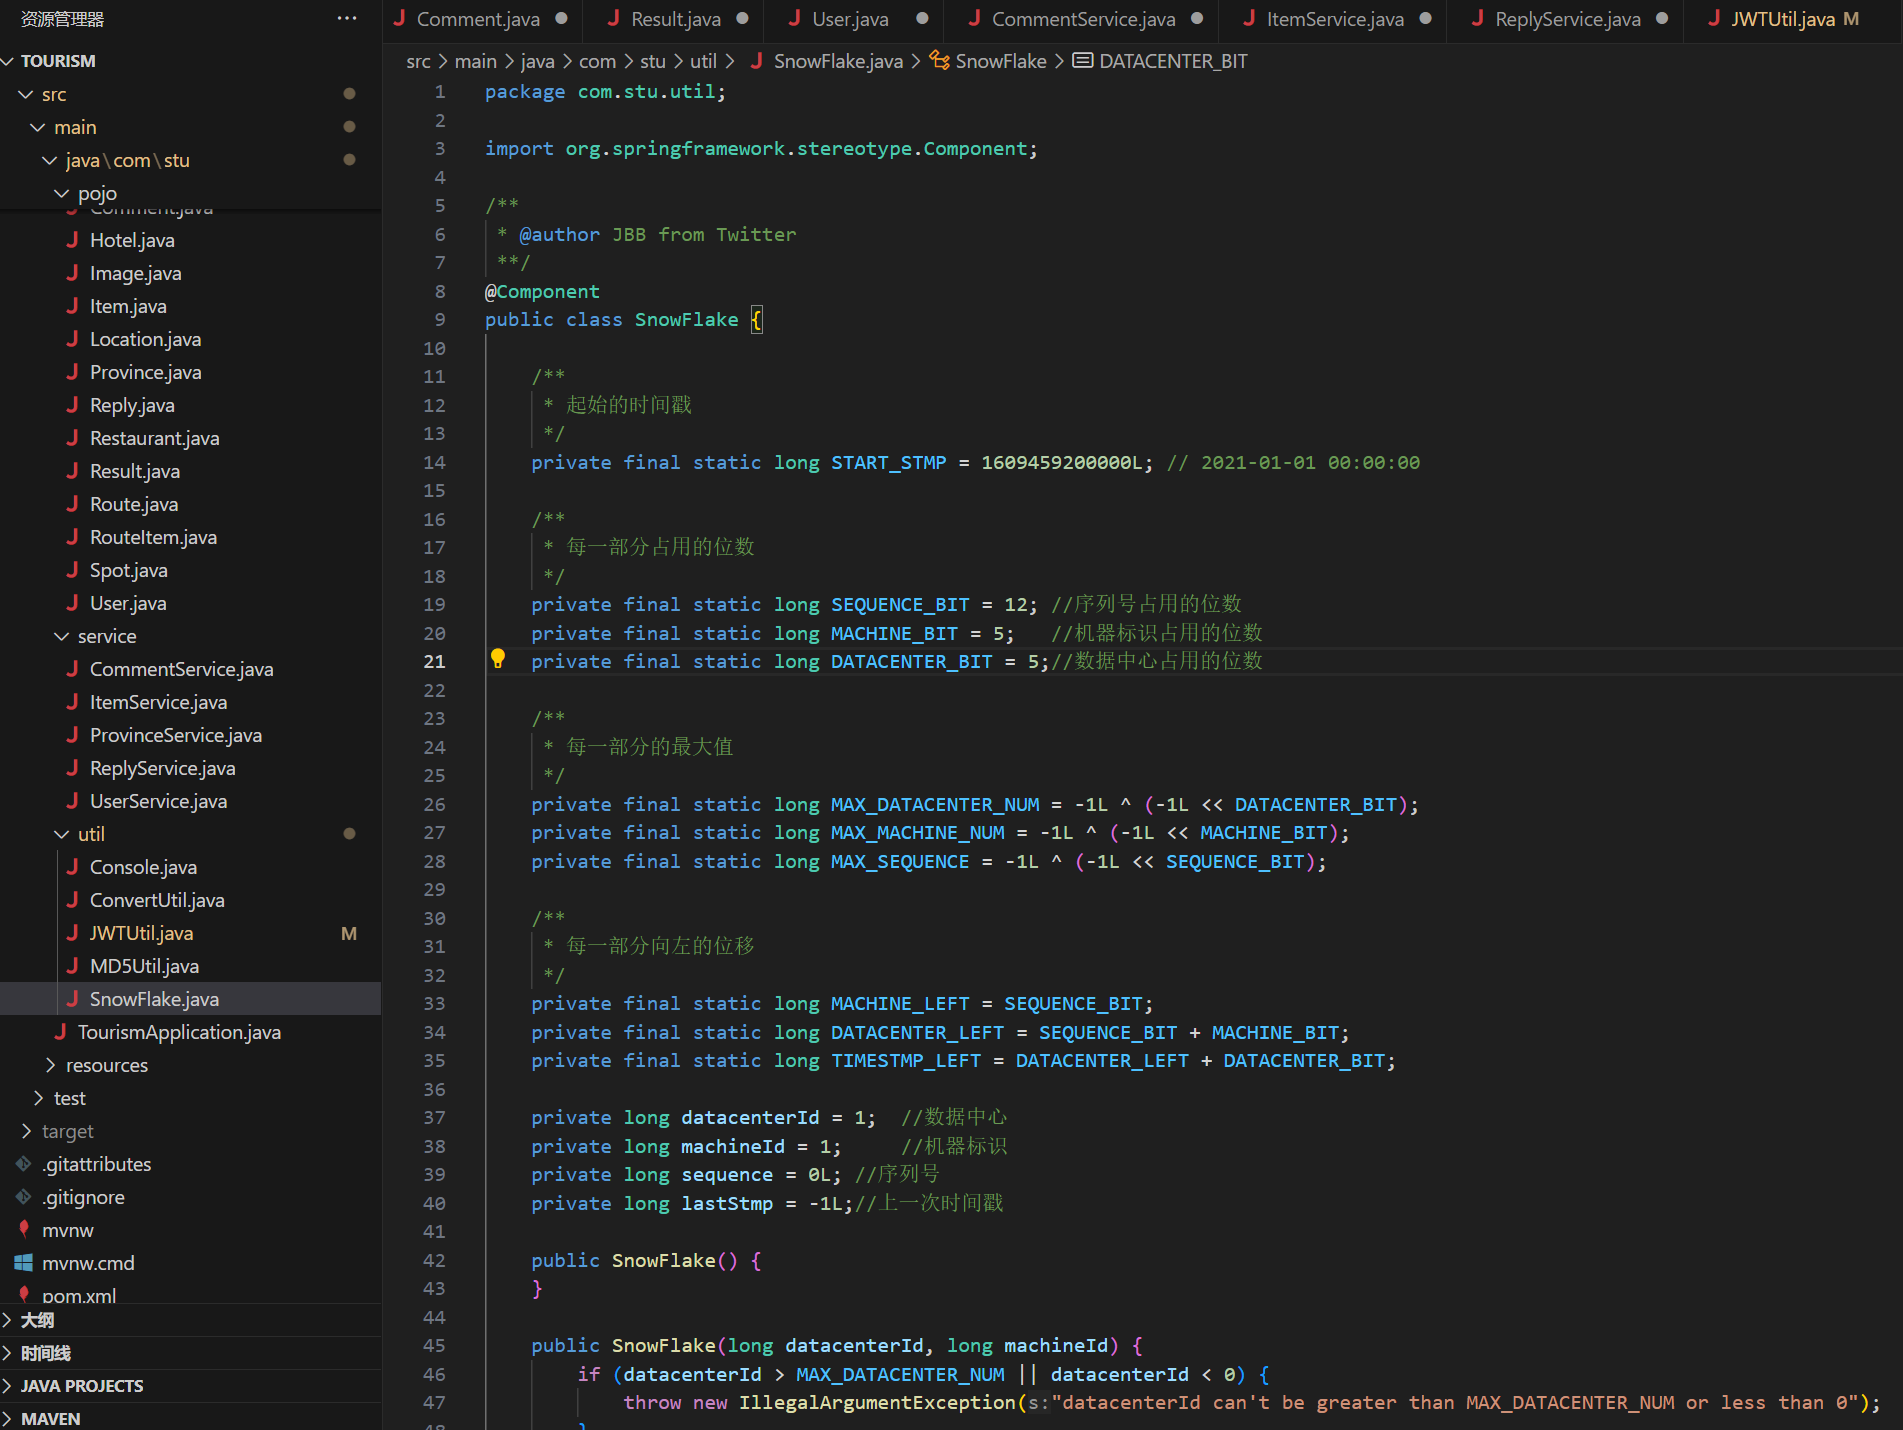Click the unsaved dot on Comment.java tab
The height and width of the screenshot is (1430, 1903).
coord(562,18)
